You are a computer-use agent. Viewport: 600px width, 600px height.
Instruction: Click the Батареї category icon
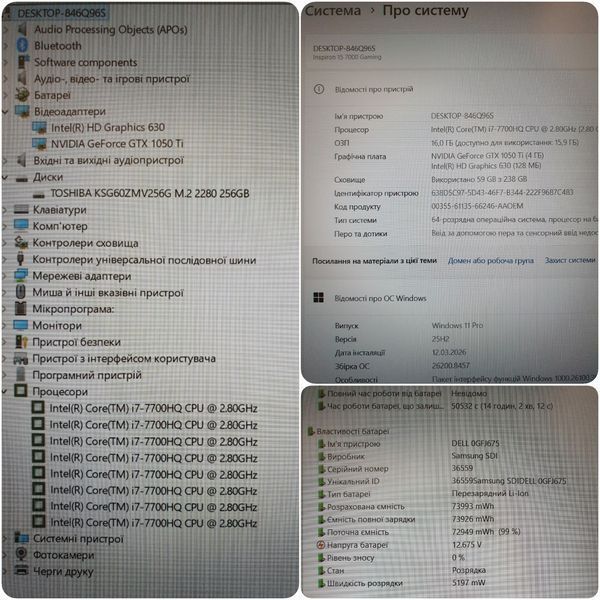[22, 95]
